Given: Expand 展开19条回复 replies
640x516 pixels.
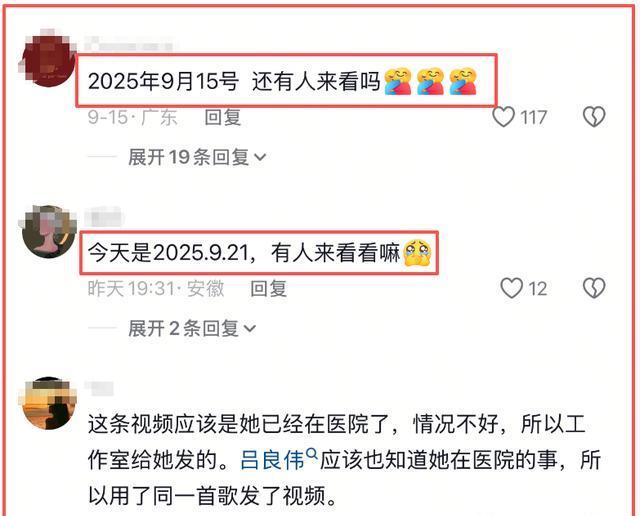Looking at the screenshot, I should [197, 157].
